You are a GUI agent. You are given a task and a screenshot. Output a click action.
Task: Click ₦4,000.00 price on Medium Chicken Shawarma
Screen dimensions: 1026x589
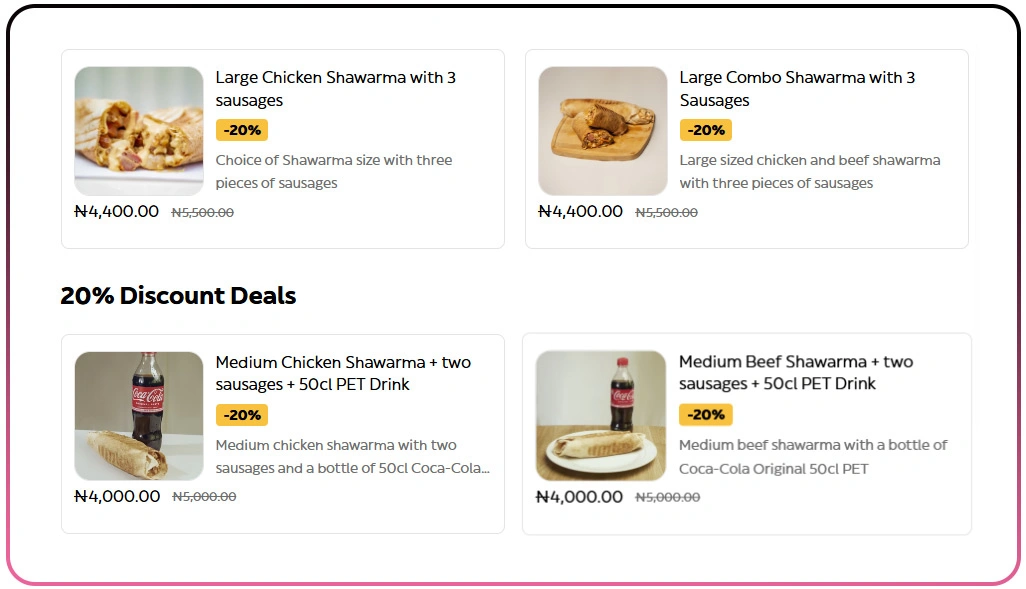[117, 496]
